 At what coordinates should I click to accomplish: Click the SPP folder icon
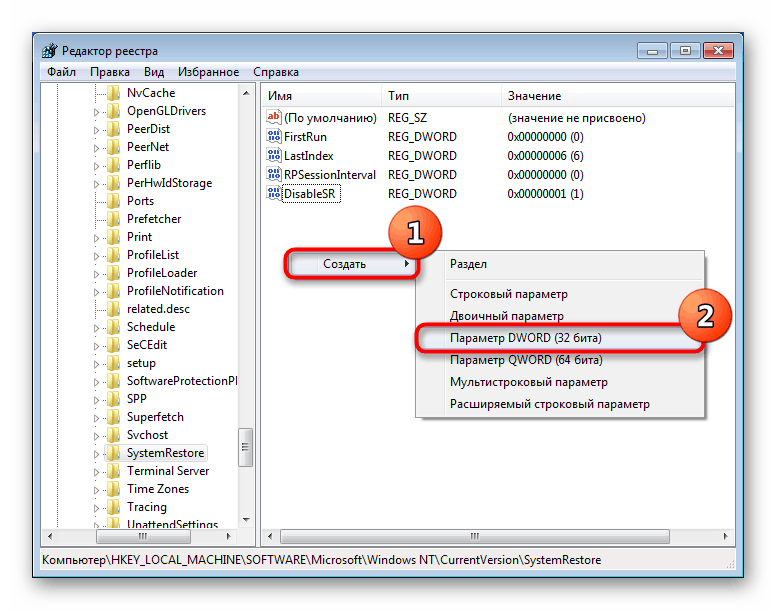(x=114, y=399)
